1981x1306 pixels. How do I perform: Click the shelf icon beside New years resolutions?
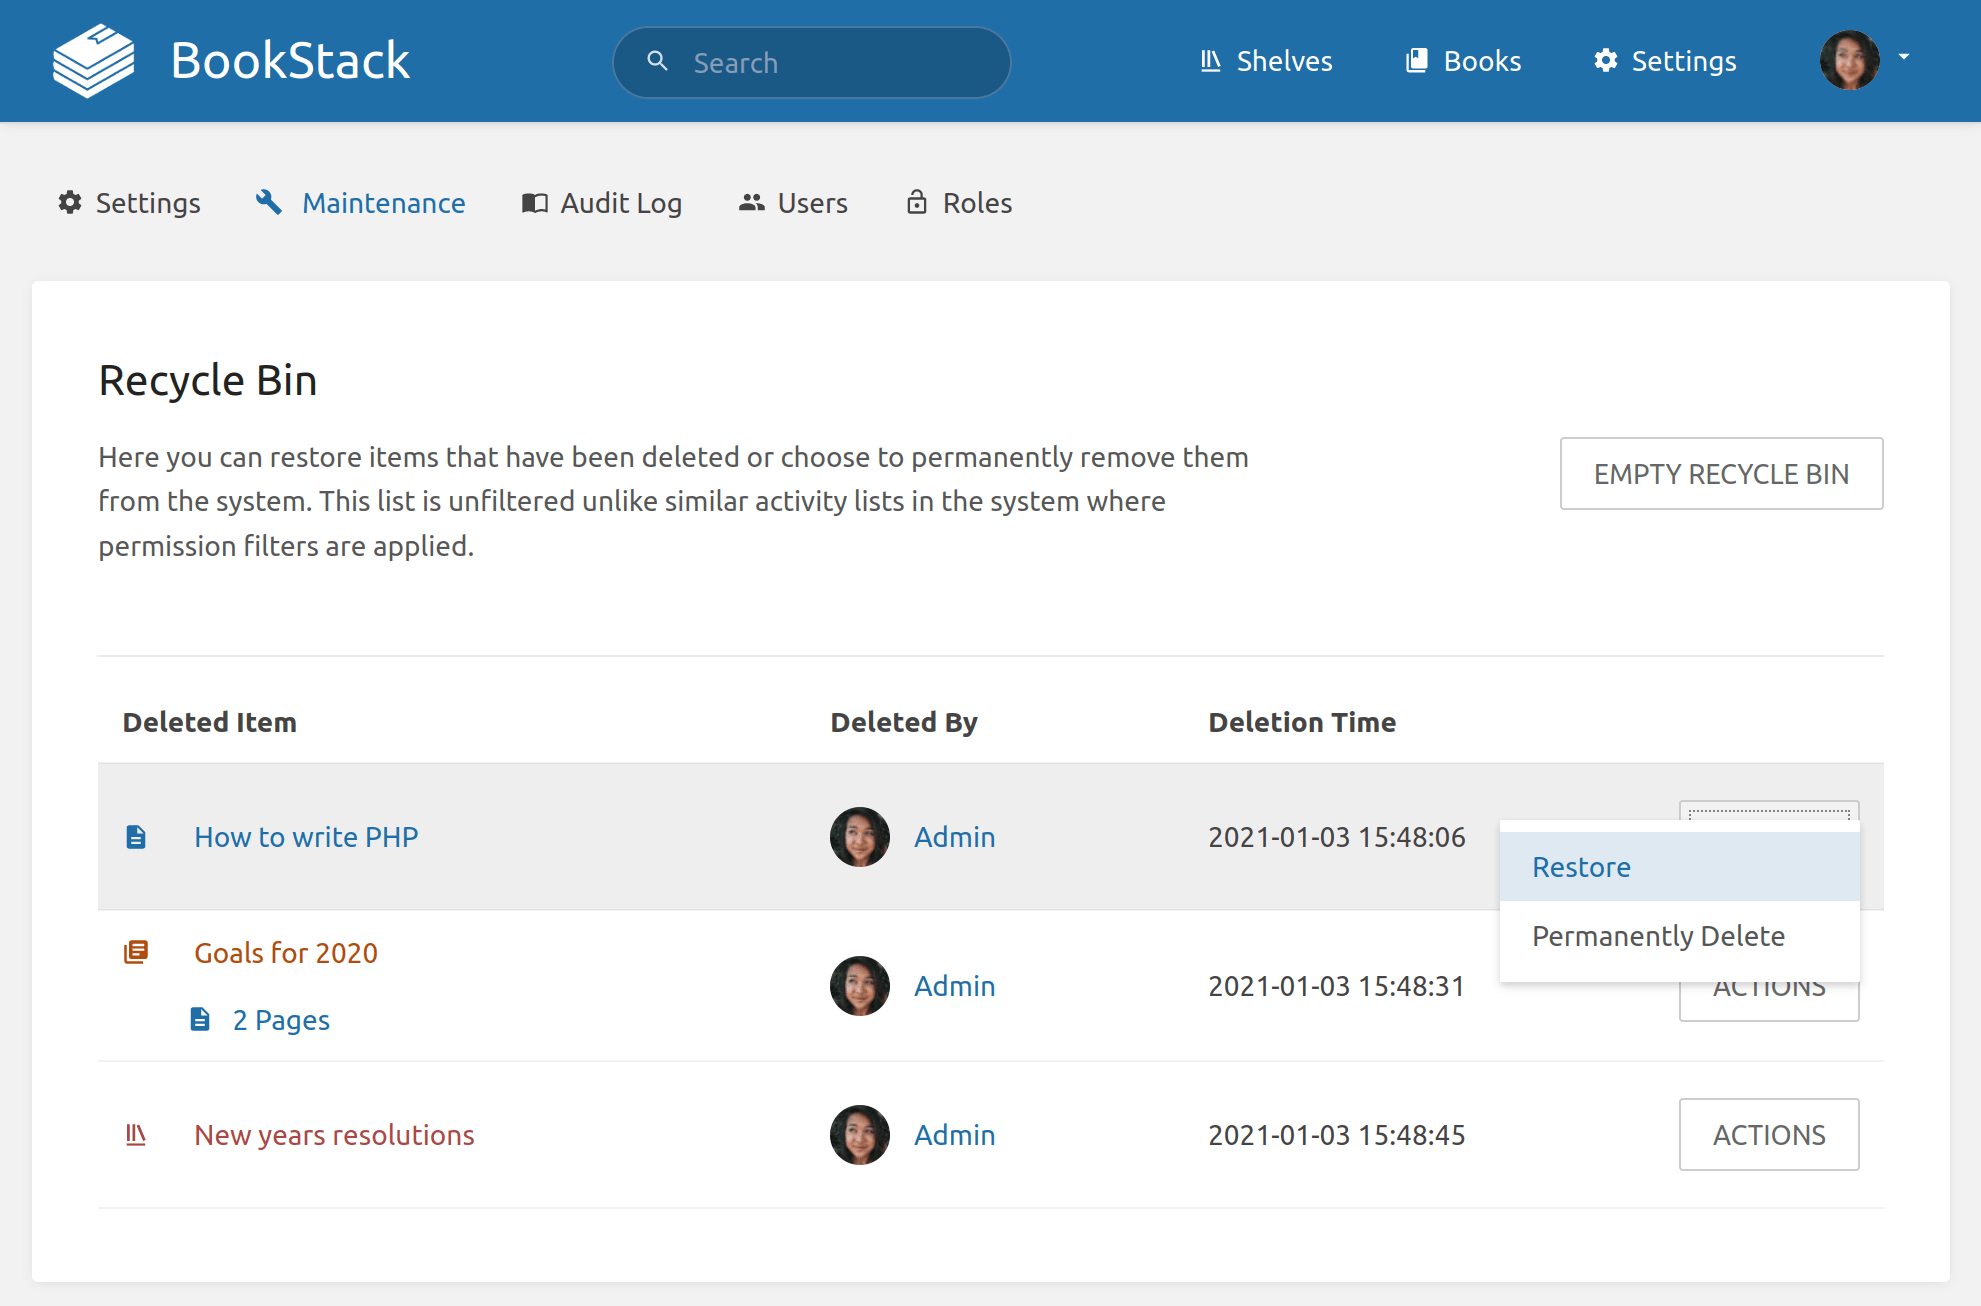136,1134
